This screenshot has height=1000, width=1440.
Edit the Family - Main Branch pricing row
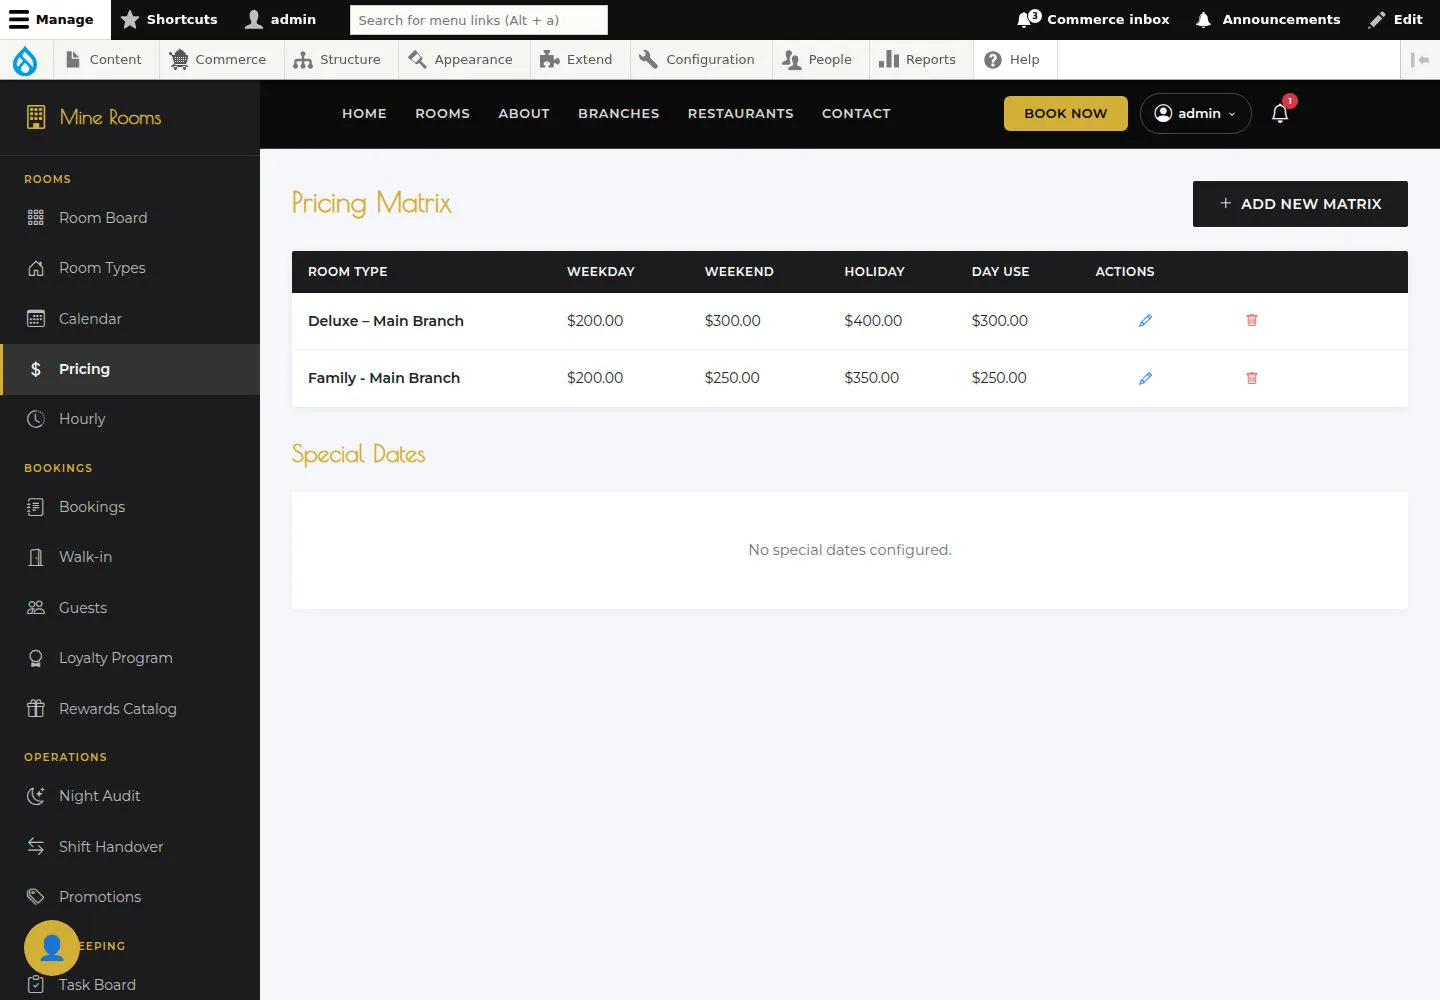(1145, 378)
